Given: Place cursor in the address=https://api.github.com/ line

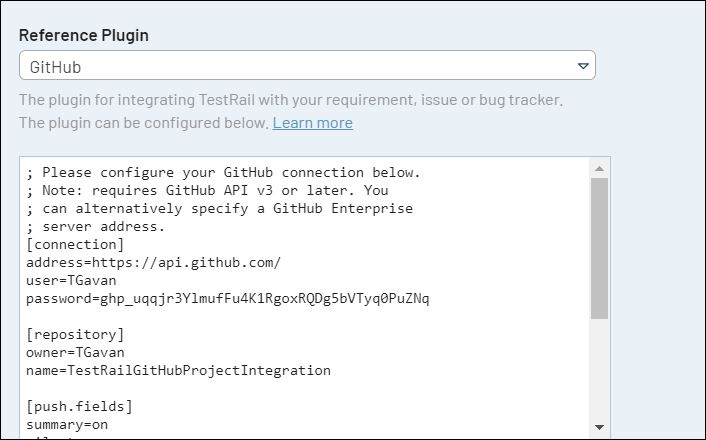Looking at the screenshot, I should pyautogui.click(x=154, y=263).
